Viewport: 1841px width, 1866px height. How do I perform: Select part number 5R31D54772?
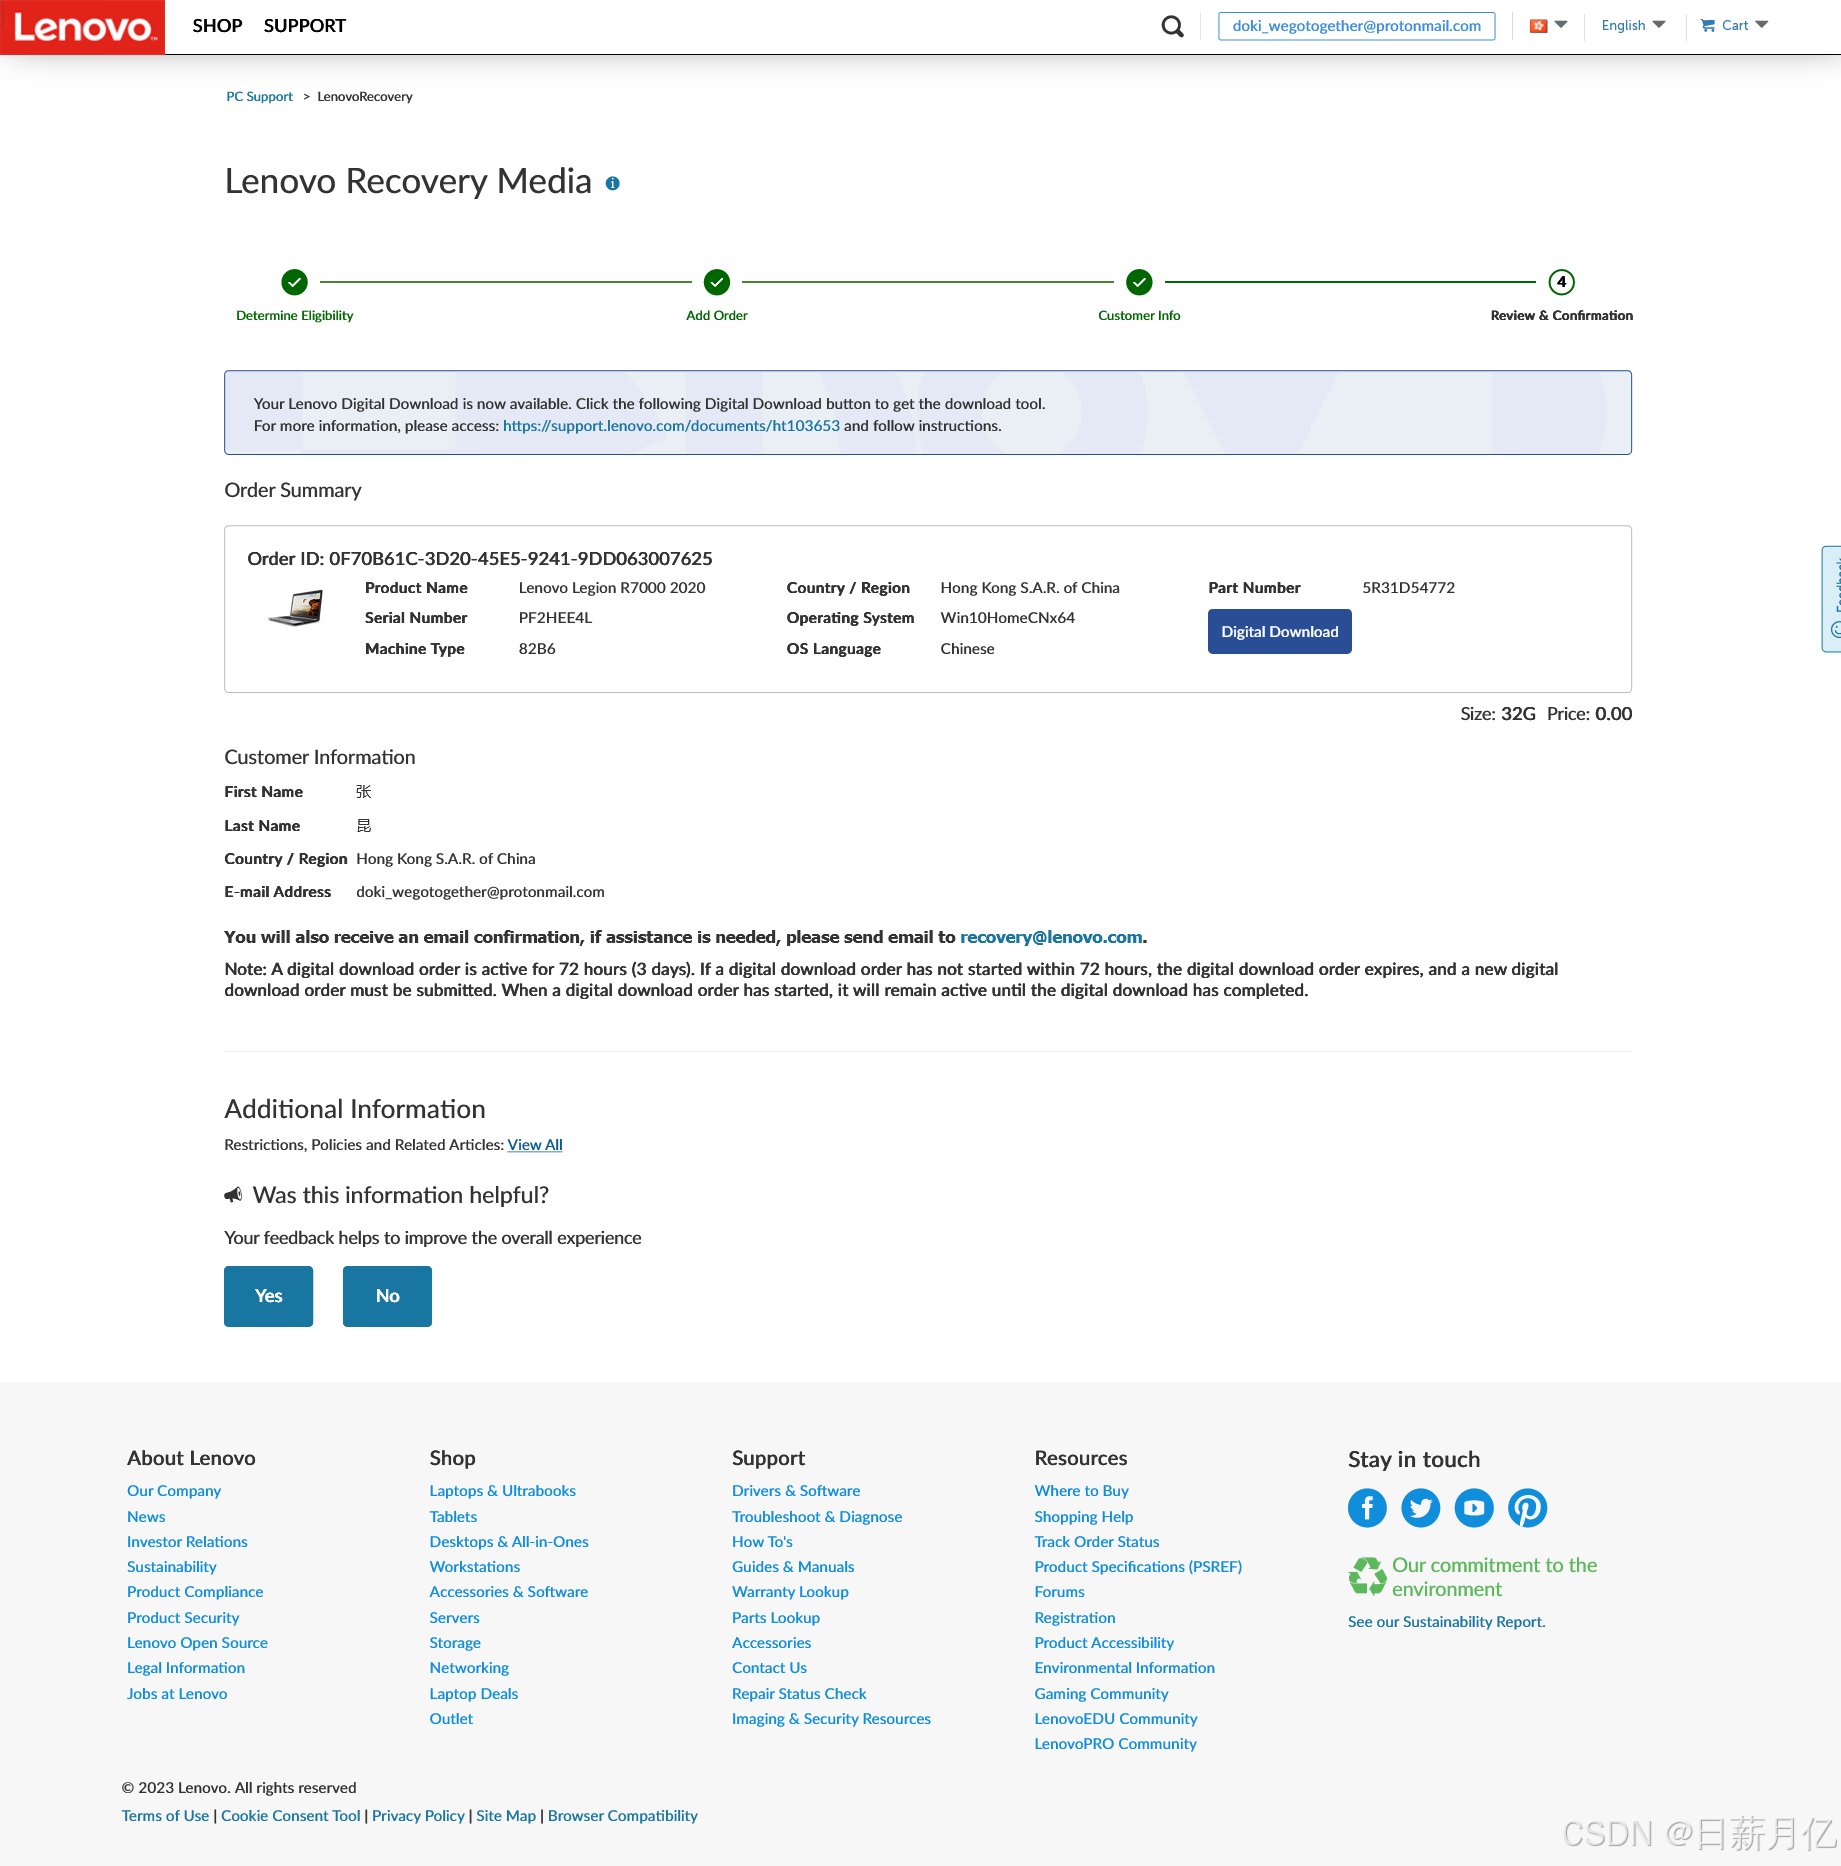point(1408,588)
